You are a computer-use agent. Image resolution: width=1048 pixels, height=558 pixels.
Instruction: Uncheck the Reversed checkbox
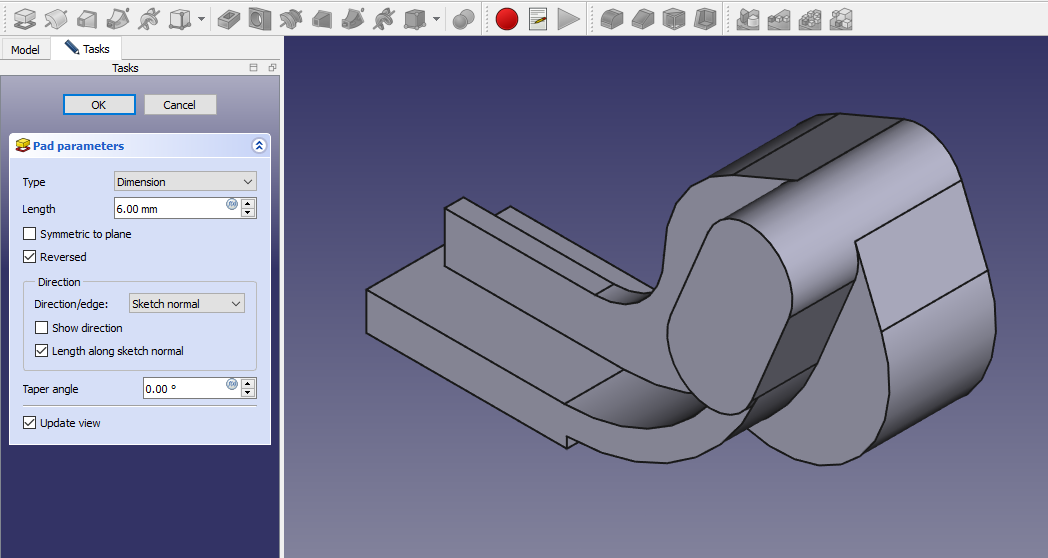pyautogui.click(x=29, y=257)
